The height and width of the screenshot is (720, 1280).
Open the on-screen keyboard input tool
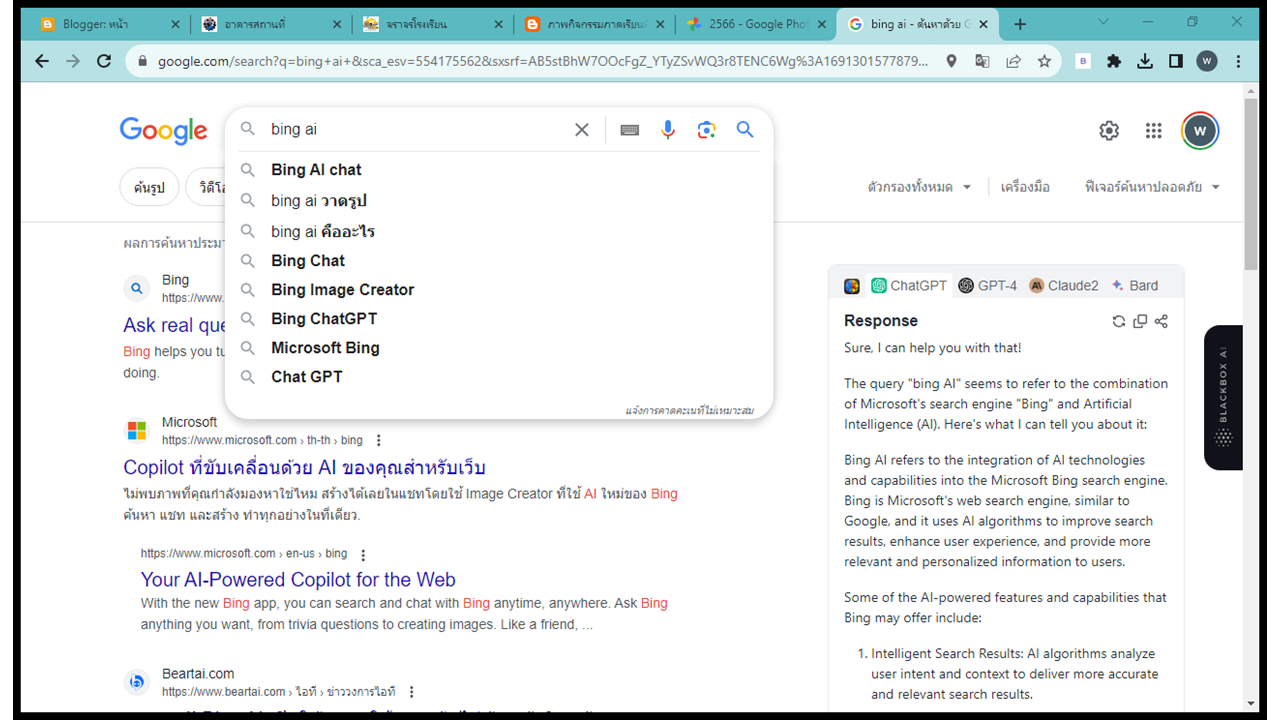tap(629, 129)
